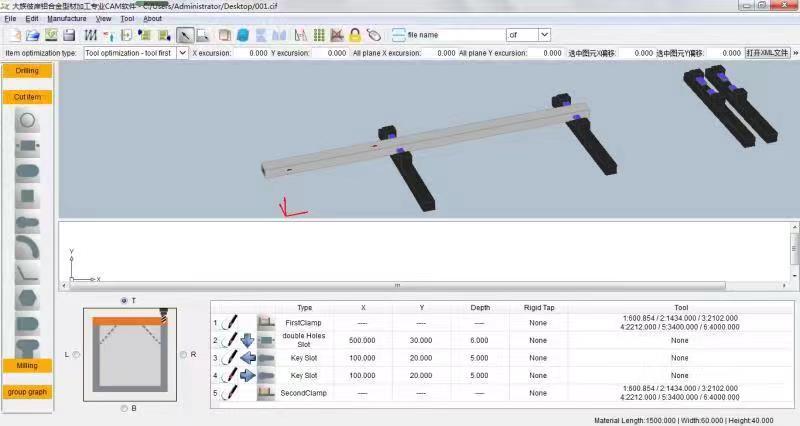This screenshot has height=426, width=800.
Task: Expand toolbar overflow chevron at far right
Action: [794, 53]
